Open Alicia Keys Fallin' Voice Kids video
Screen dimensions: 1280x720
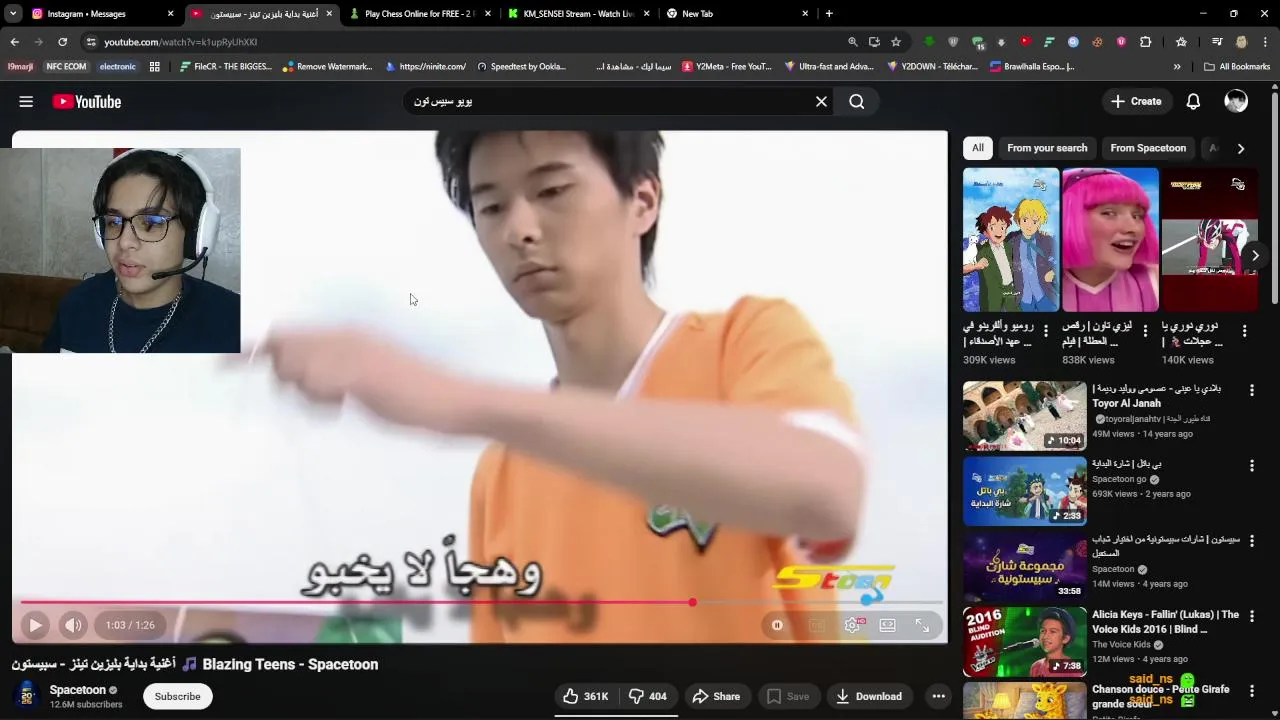tap(1025, 641)
